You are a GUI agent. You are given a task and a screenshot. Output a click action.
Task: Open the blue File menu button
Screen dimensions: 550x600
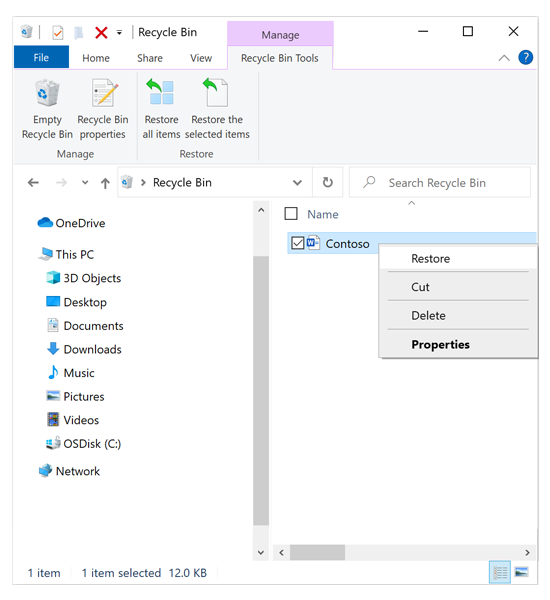pos(41,57)
